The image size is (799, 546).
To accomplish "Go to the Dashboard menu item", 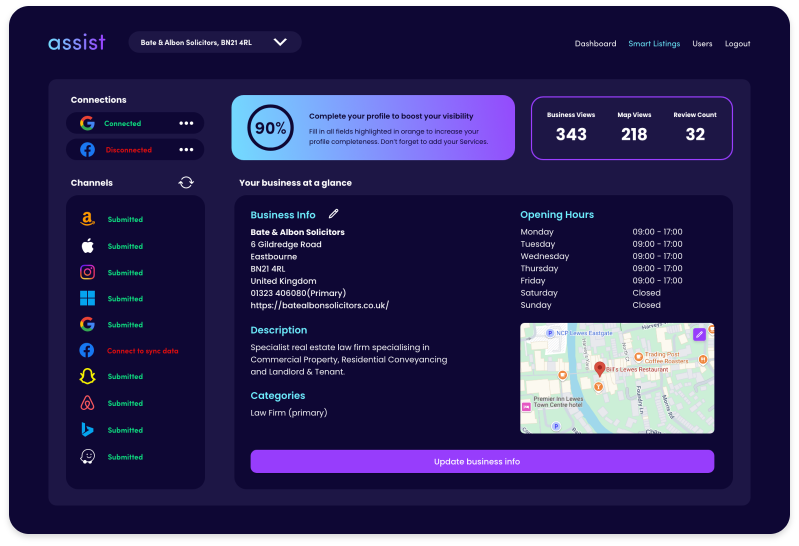I will tap(595, 44).
